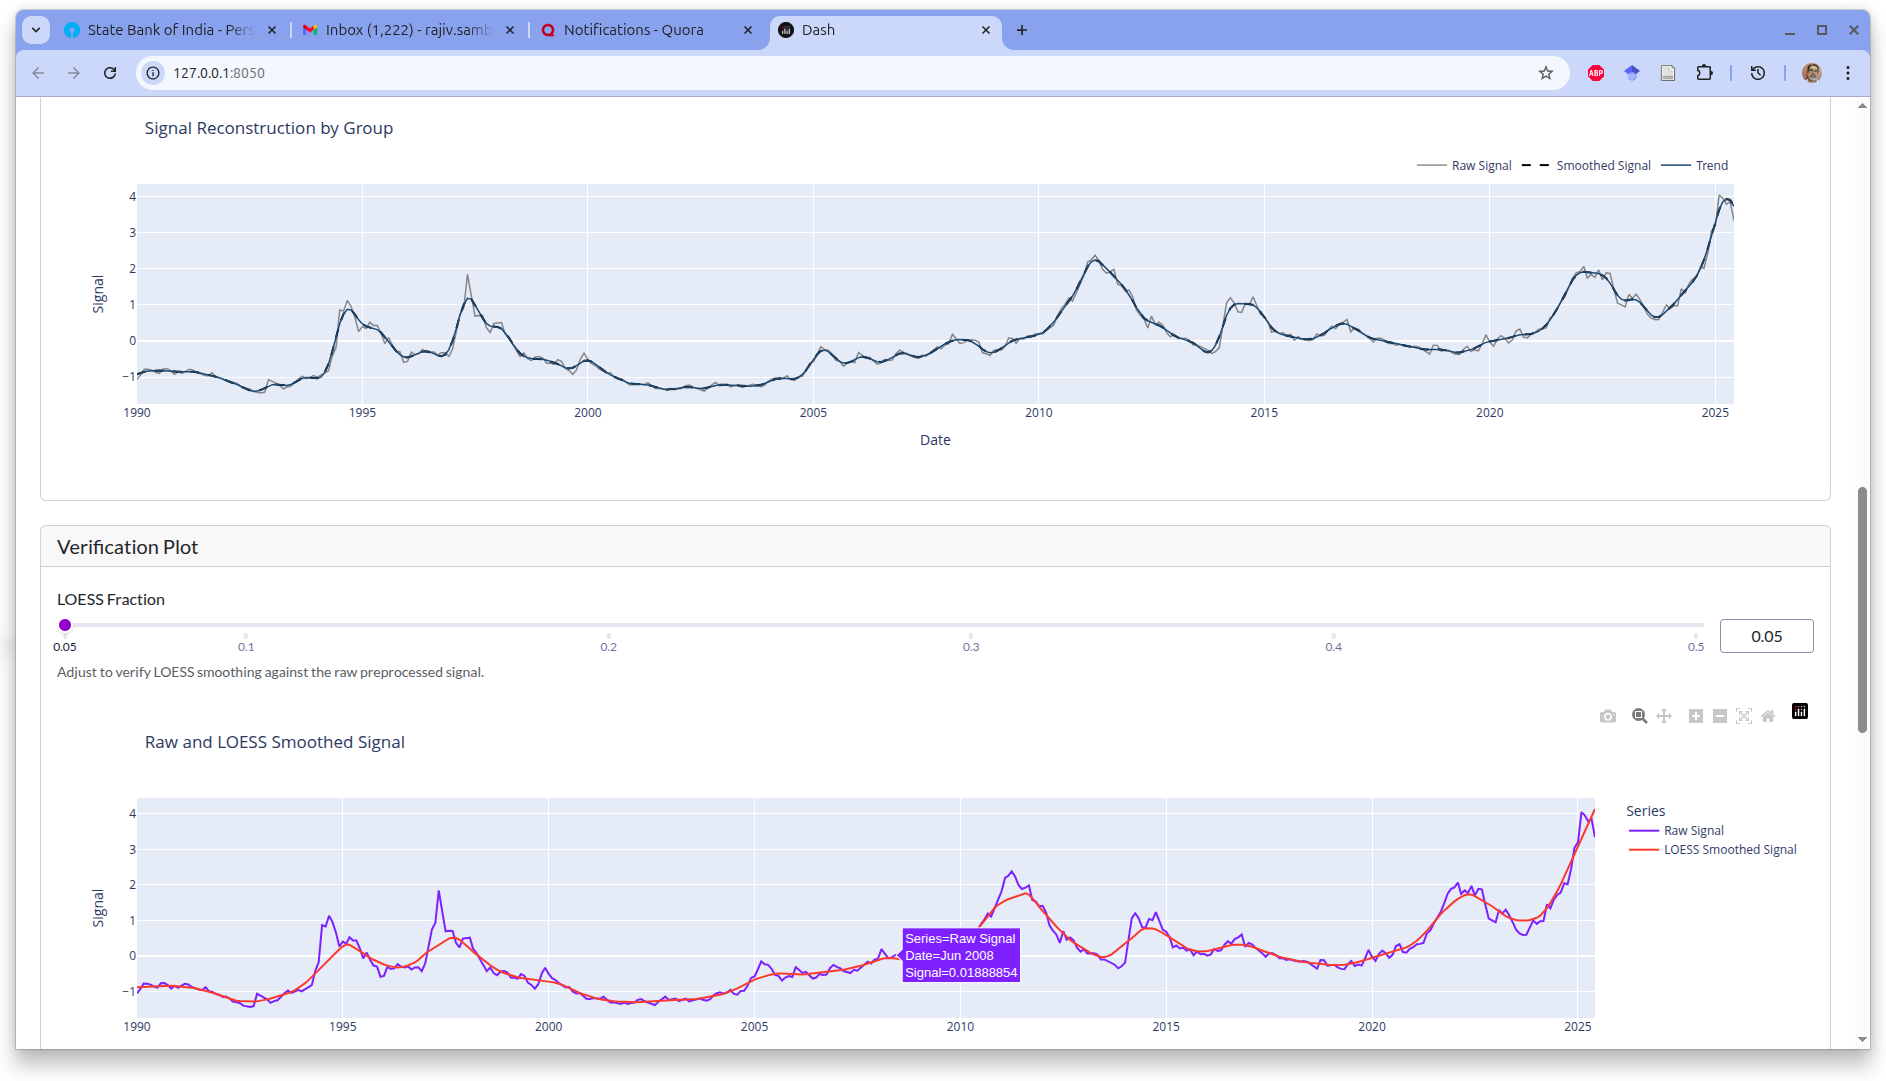Reset axes with the home icon

pyautogui.click(x=1768, y=716)
